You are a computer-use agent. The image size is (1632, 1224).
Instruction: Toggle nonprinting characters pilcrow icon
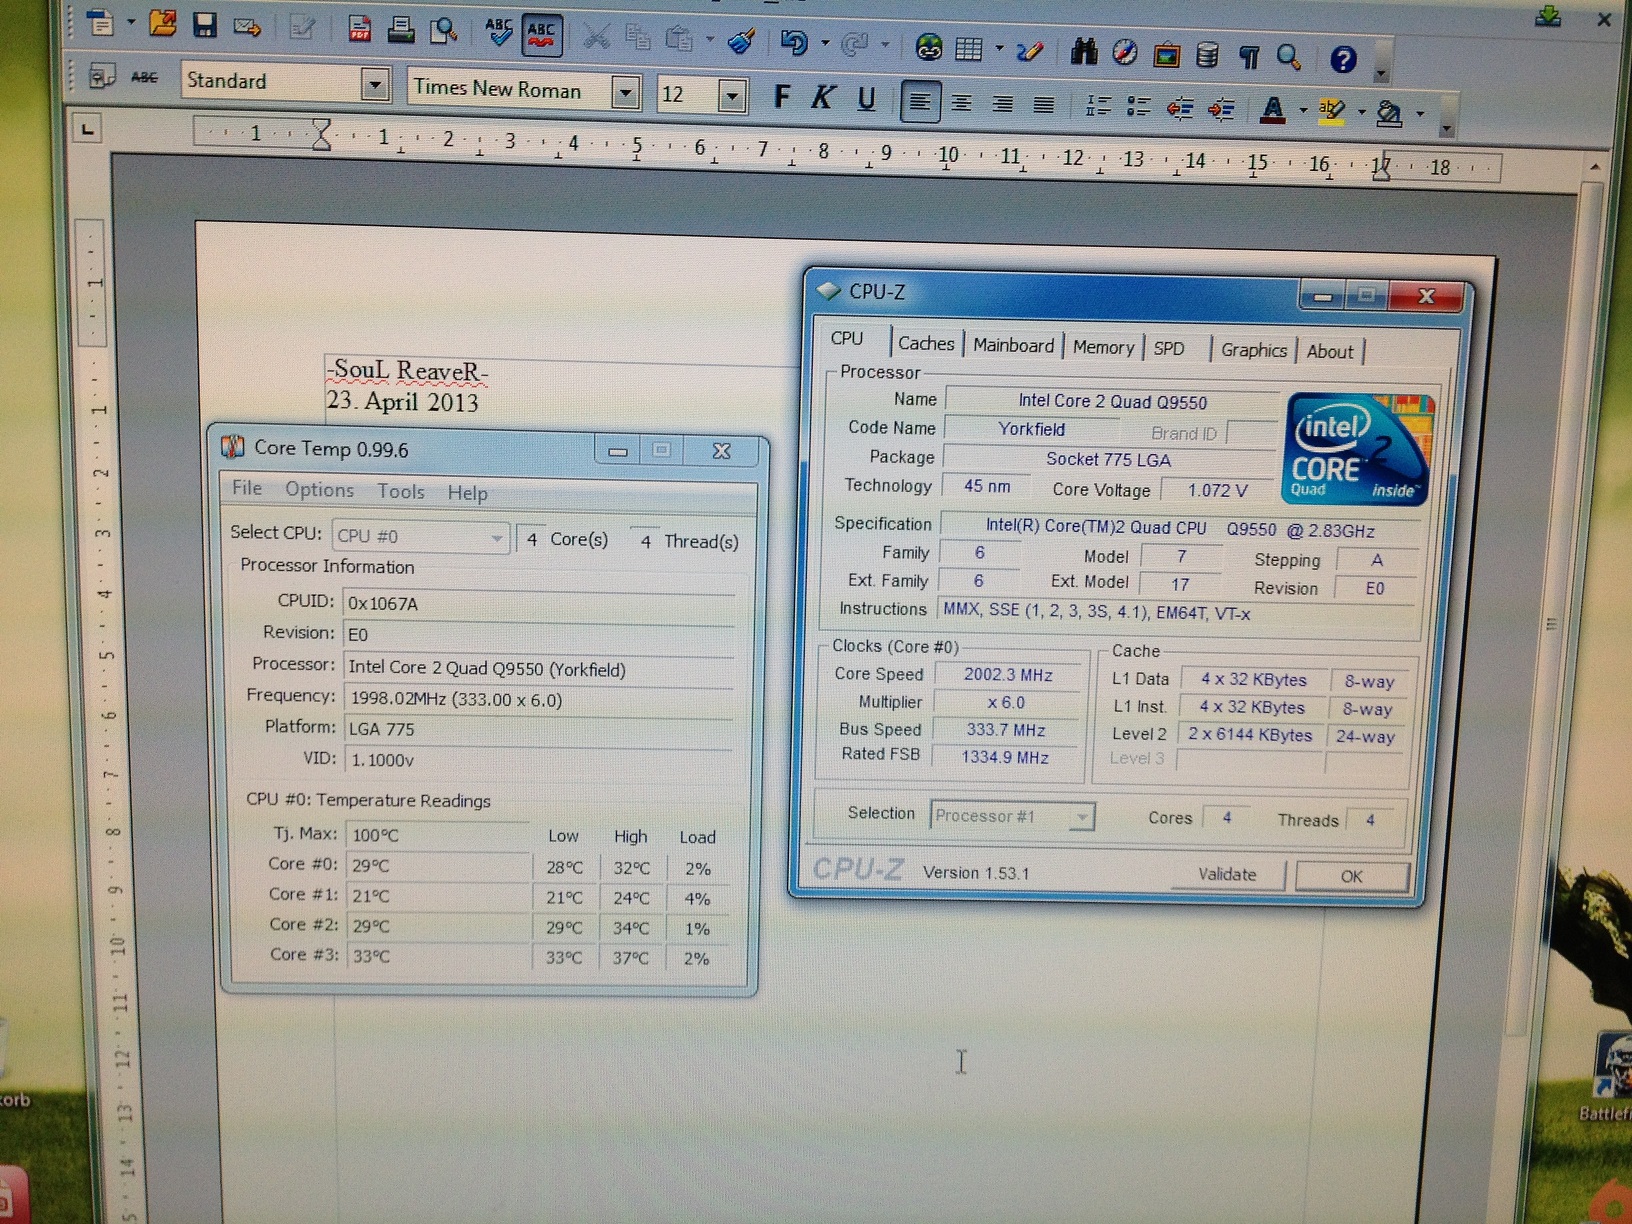tap(1249, 57)
